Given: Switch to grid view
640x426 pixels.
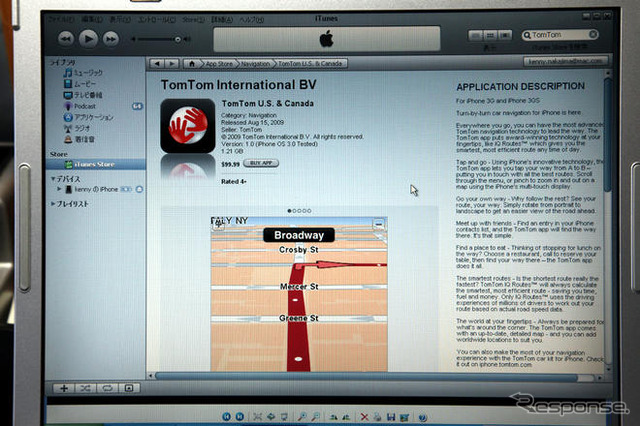Looking at the screenshot, I should pos(490,36).
